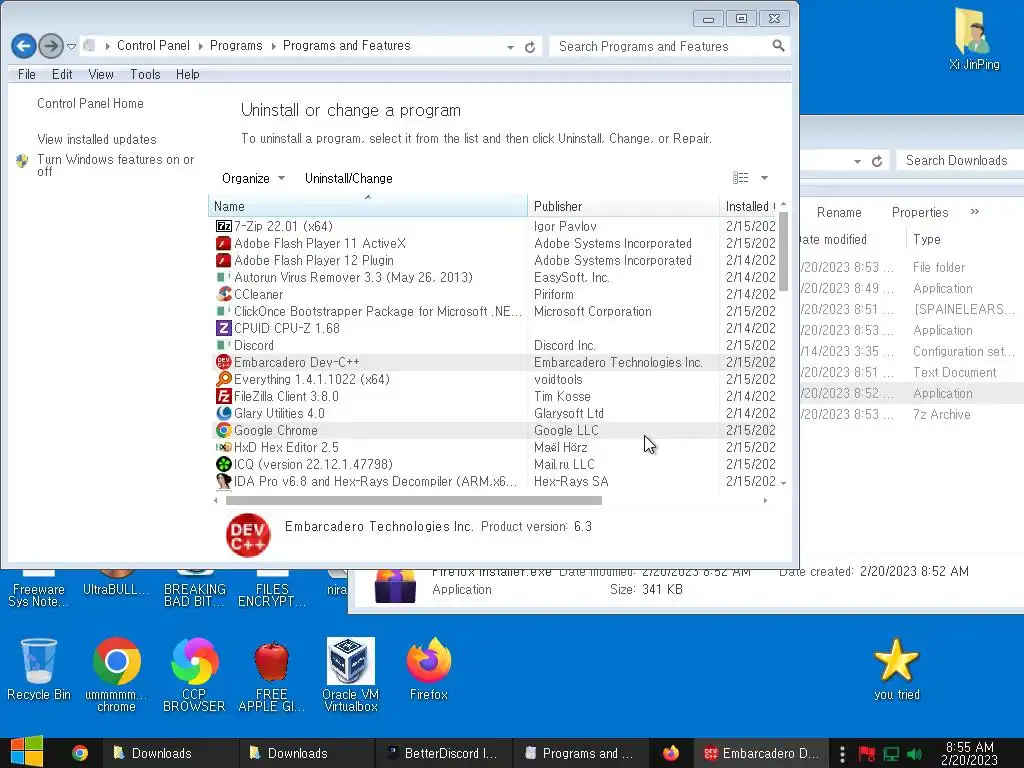The height and width of the screenshot is (768, 1024).
Task: Select the Glary Utilities 4.0 icon
Action: 223,413
